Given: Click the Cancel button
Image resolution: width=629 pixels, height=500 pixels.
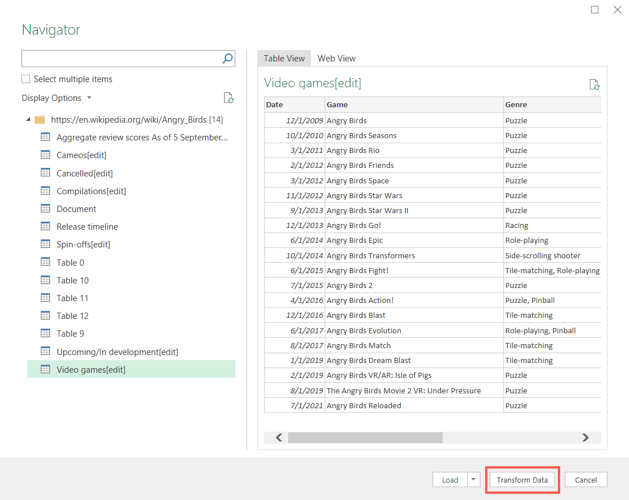Looking at the screenshot, I should coord(586,480).
